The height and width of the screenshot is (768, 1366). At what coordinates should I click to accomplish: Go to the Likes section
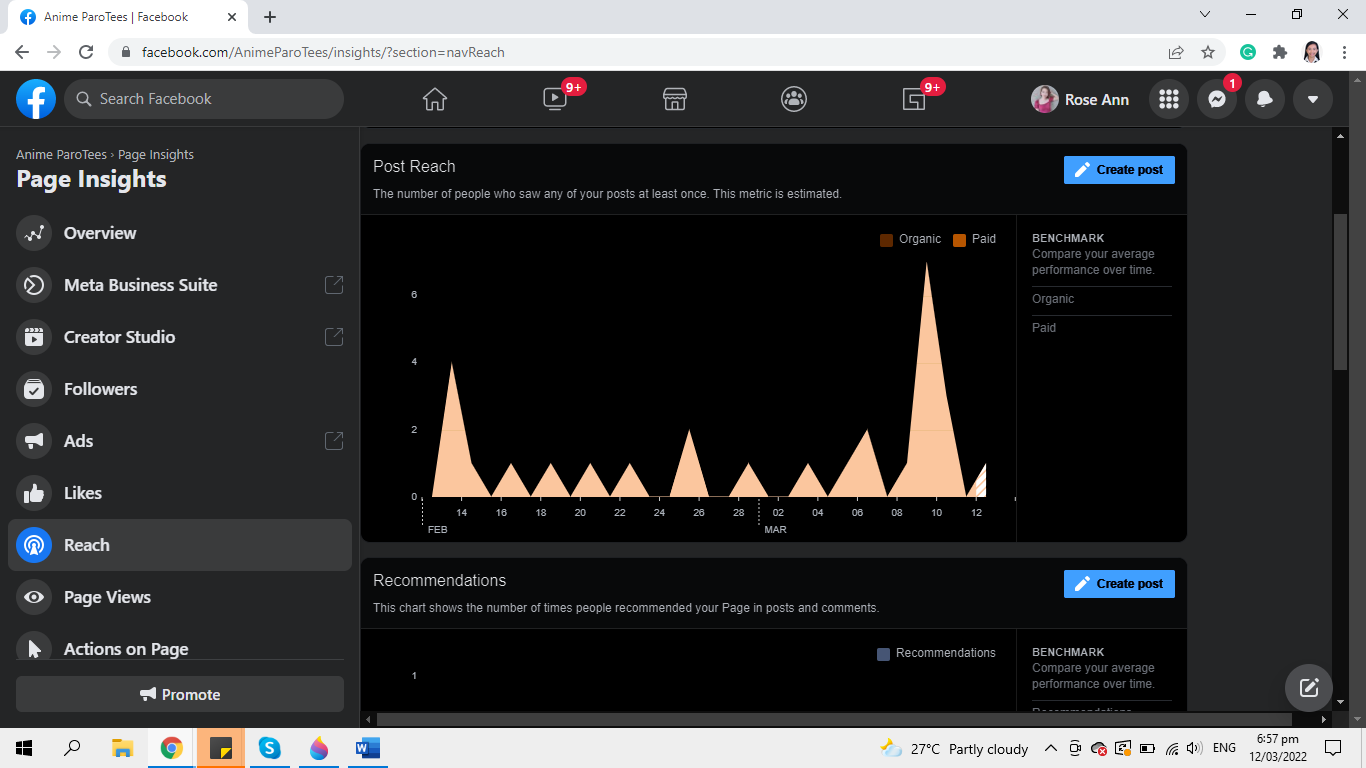click(180, 493)
